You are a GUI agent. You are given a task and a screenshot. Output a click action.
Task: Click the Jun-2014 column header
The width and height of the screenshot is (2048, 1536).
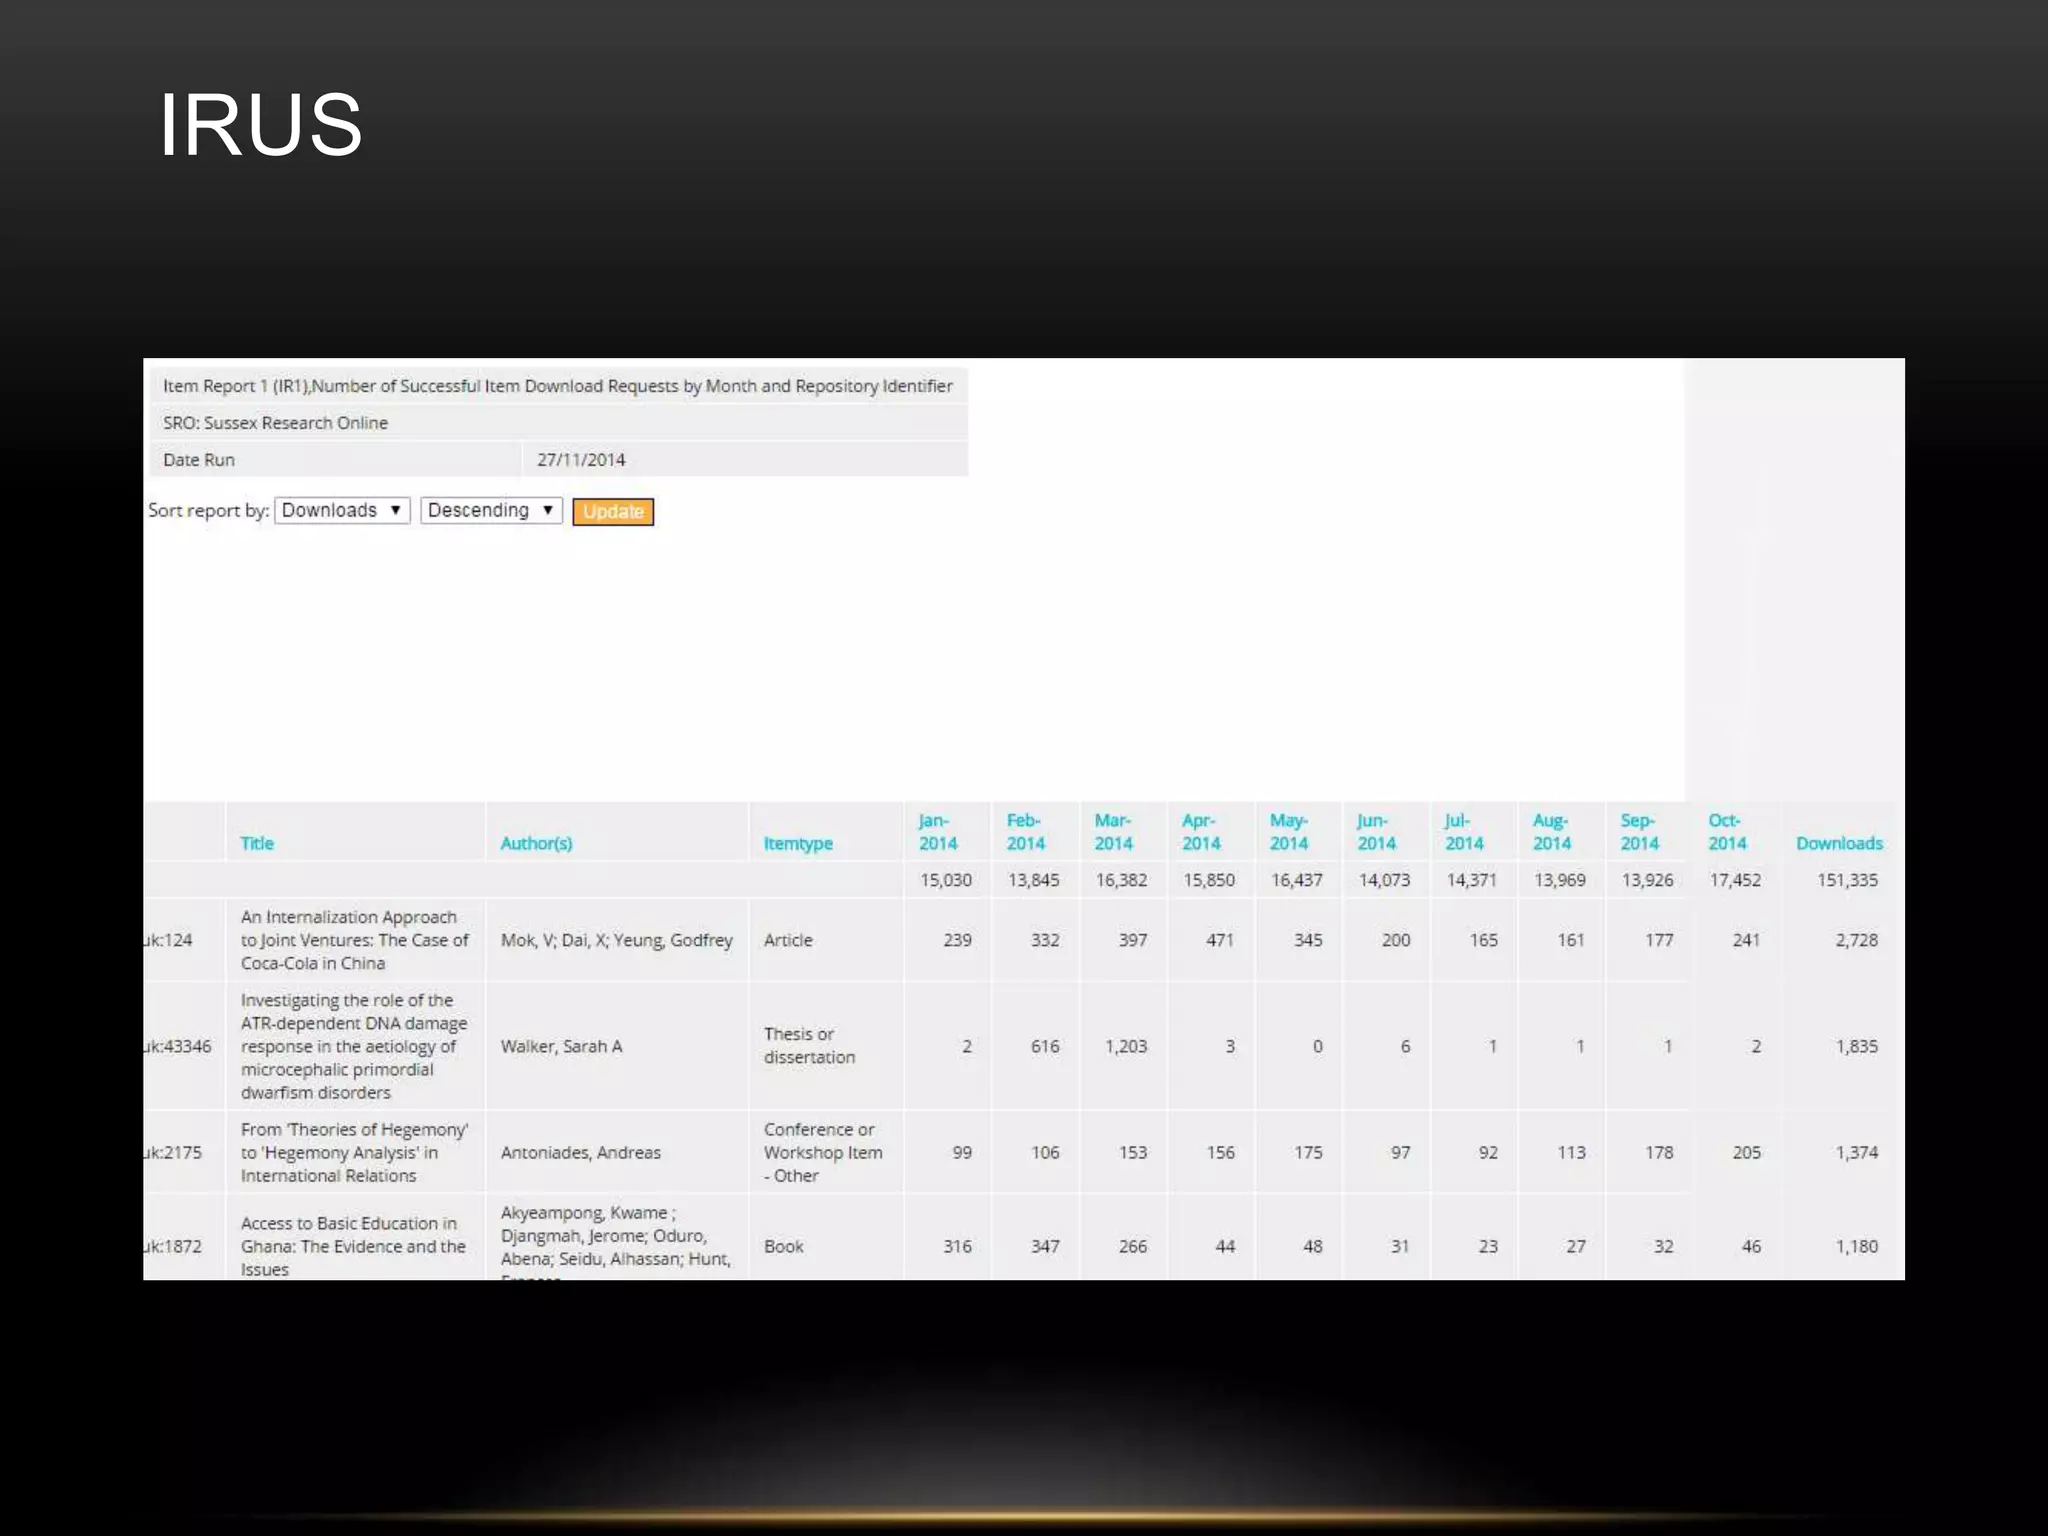[x=1376, y=832]
